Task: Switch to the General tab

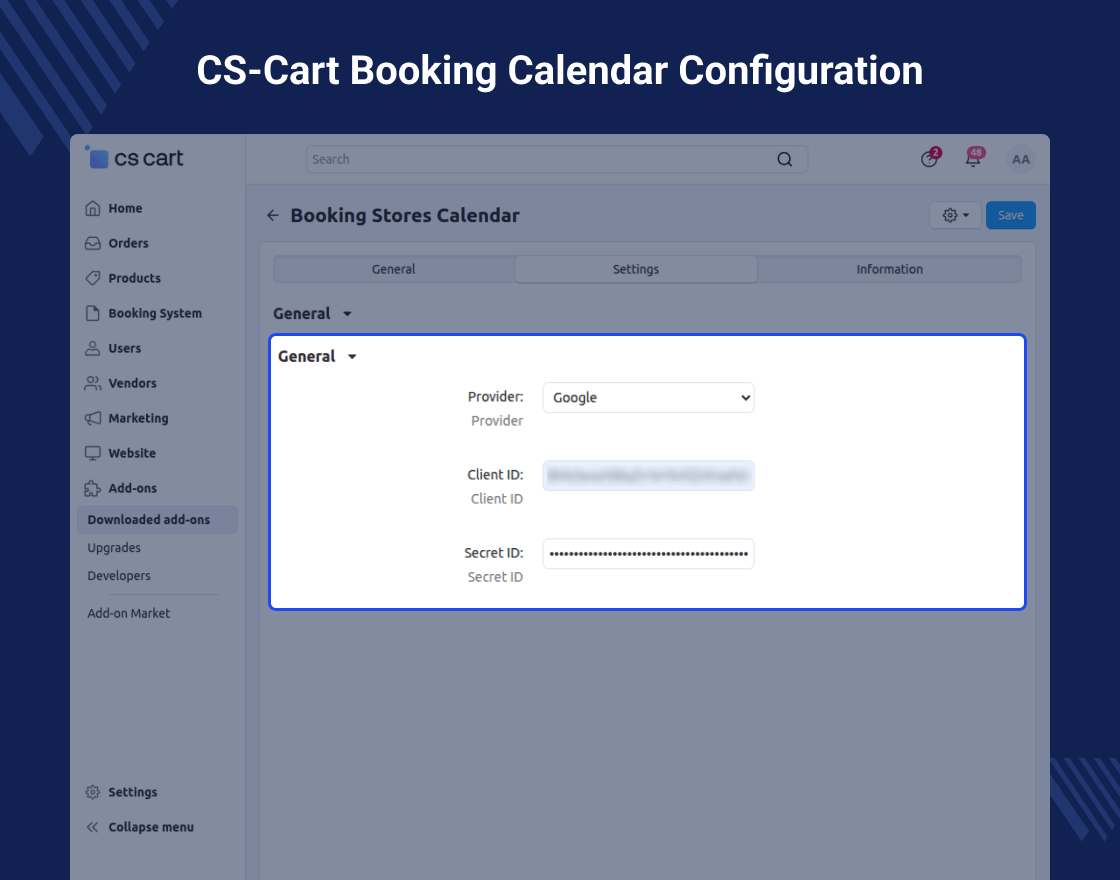Action: coord(394,269)
